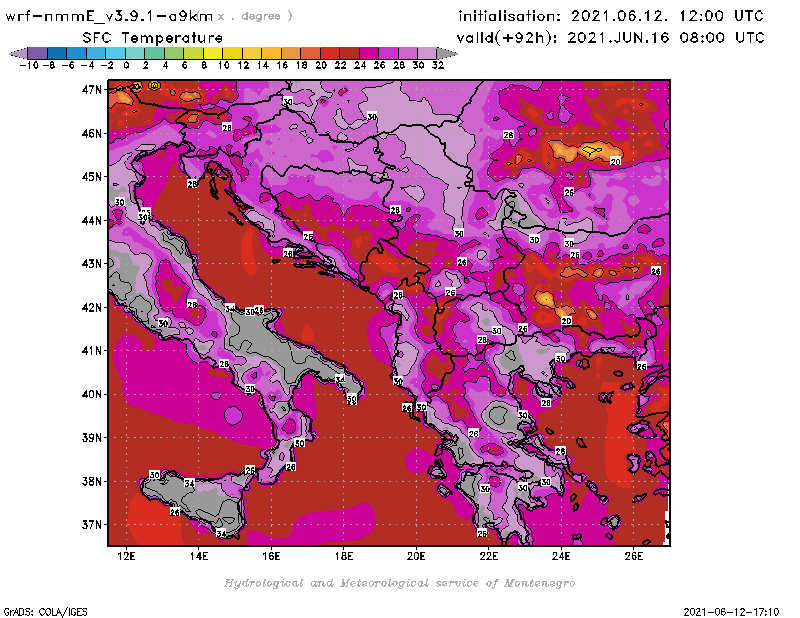Click the legend value '0'

pos(126,65)
